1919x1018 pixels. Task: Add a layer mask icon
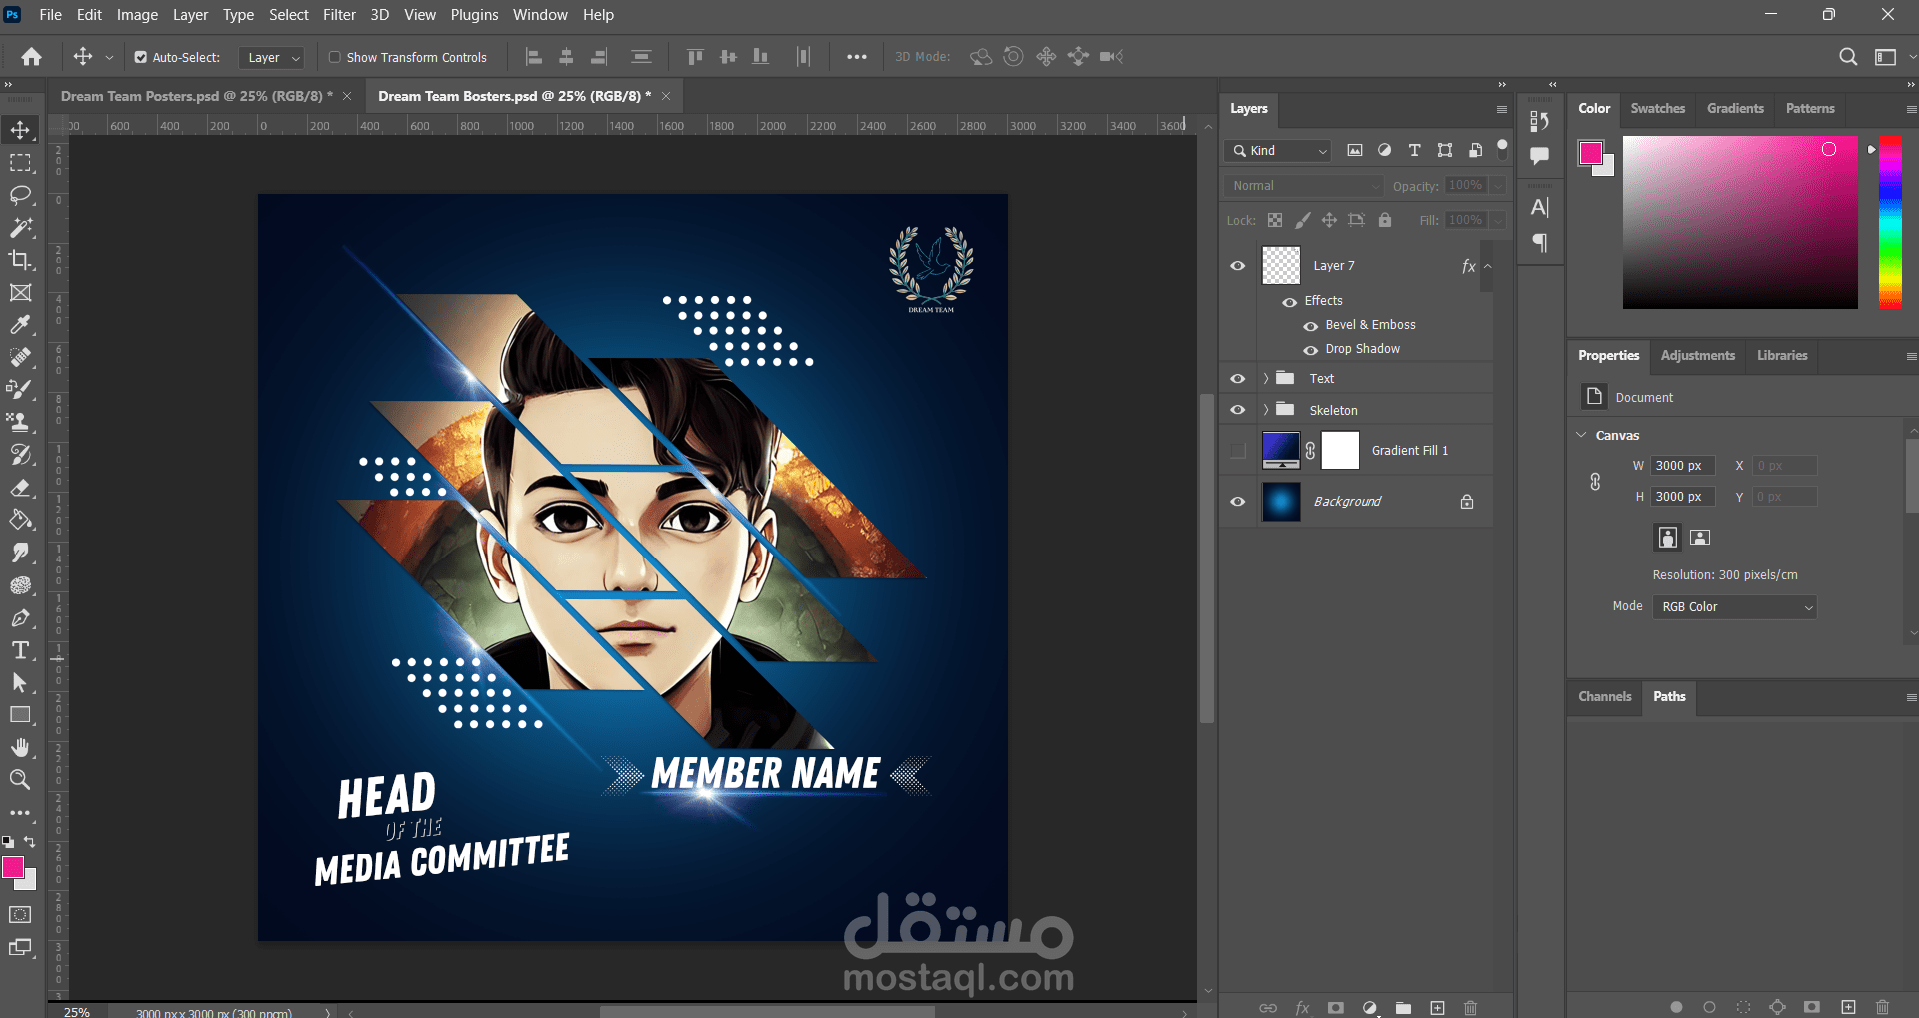(1336, 1008)
